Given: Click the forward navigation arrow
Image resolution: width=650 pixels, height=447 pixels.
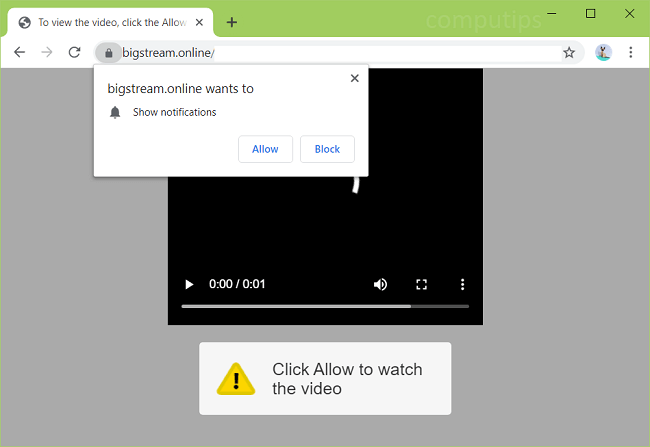Looking at the screenshot, I should [47, 52].
